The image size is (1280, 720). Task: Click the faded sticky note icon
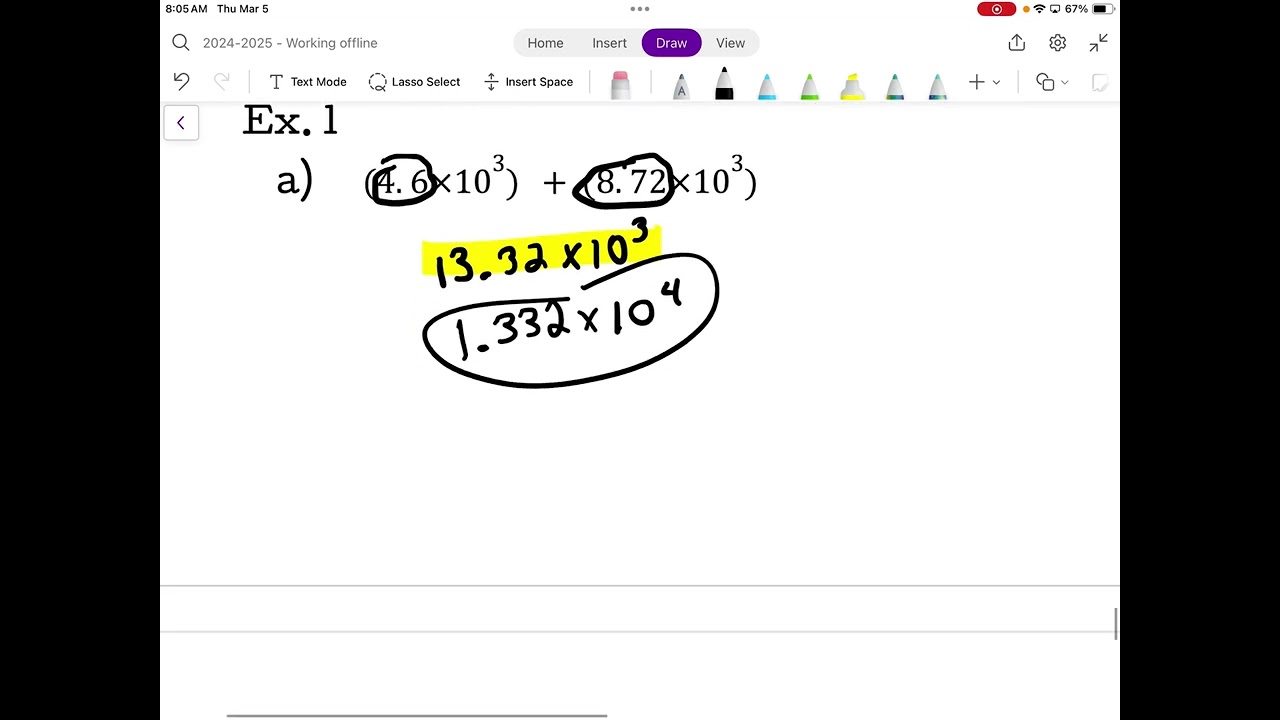pyautogui.click(x=1100, y=82)
